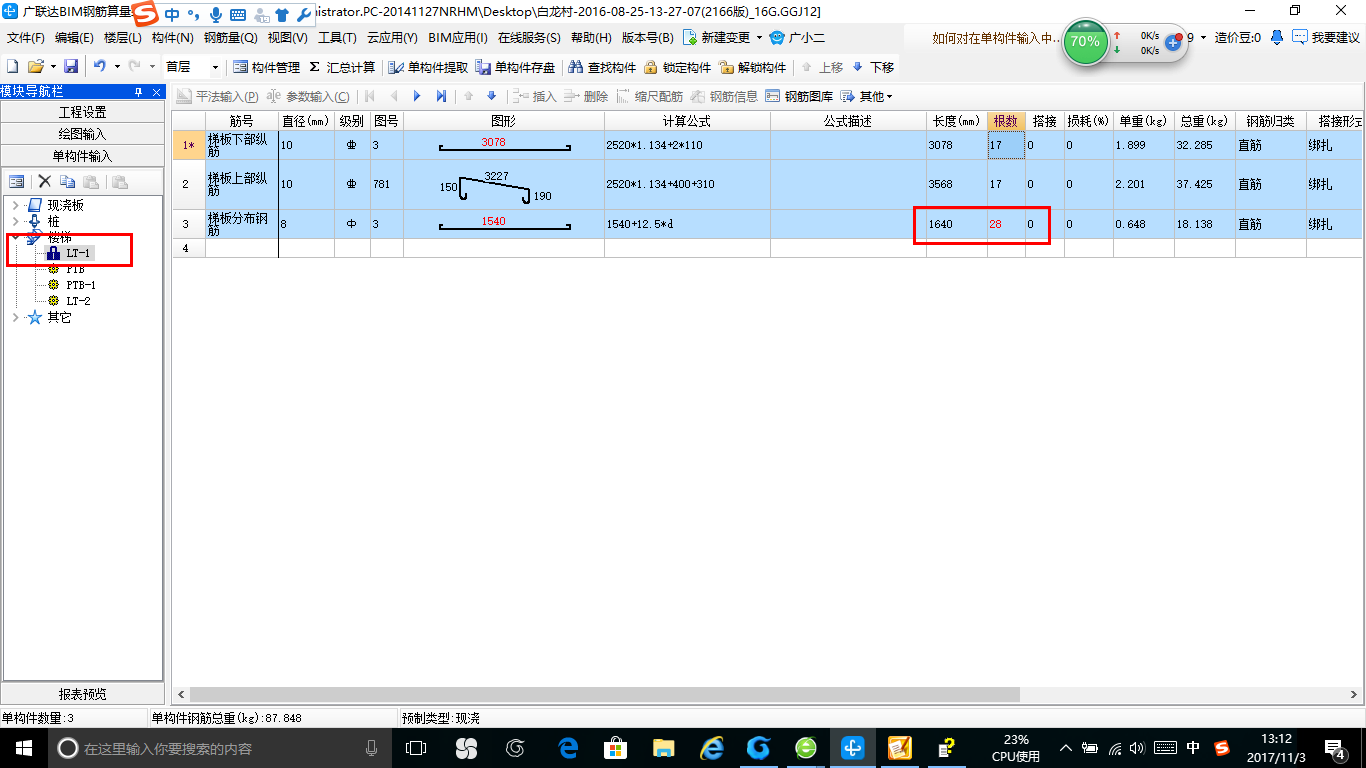Click the formula cell 1540+12.5*d
The height and width of the screenshot is (768, 1366).
pyautogui.click(x=687, y=224)
